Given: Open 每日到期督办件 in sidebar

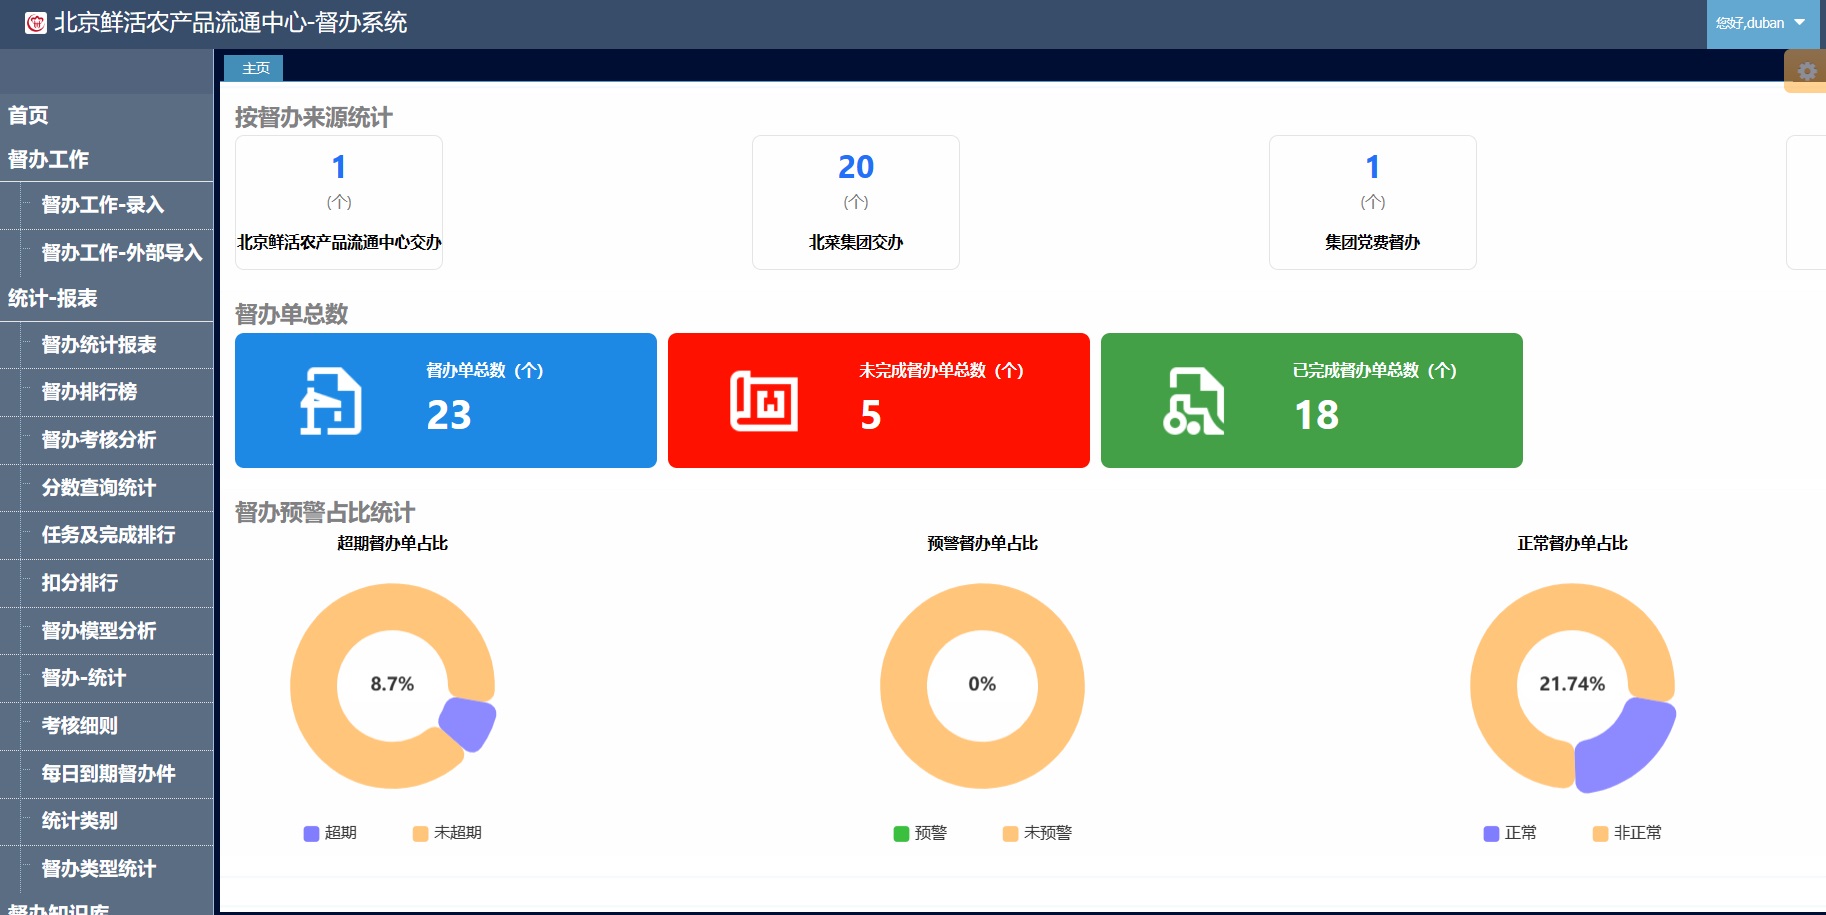Looking at the screenshot, I should 108,774.
